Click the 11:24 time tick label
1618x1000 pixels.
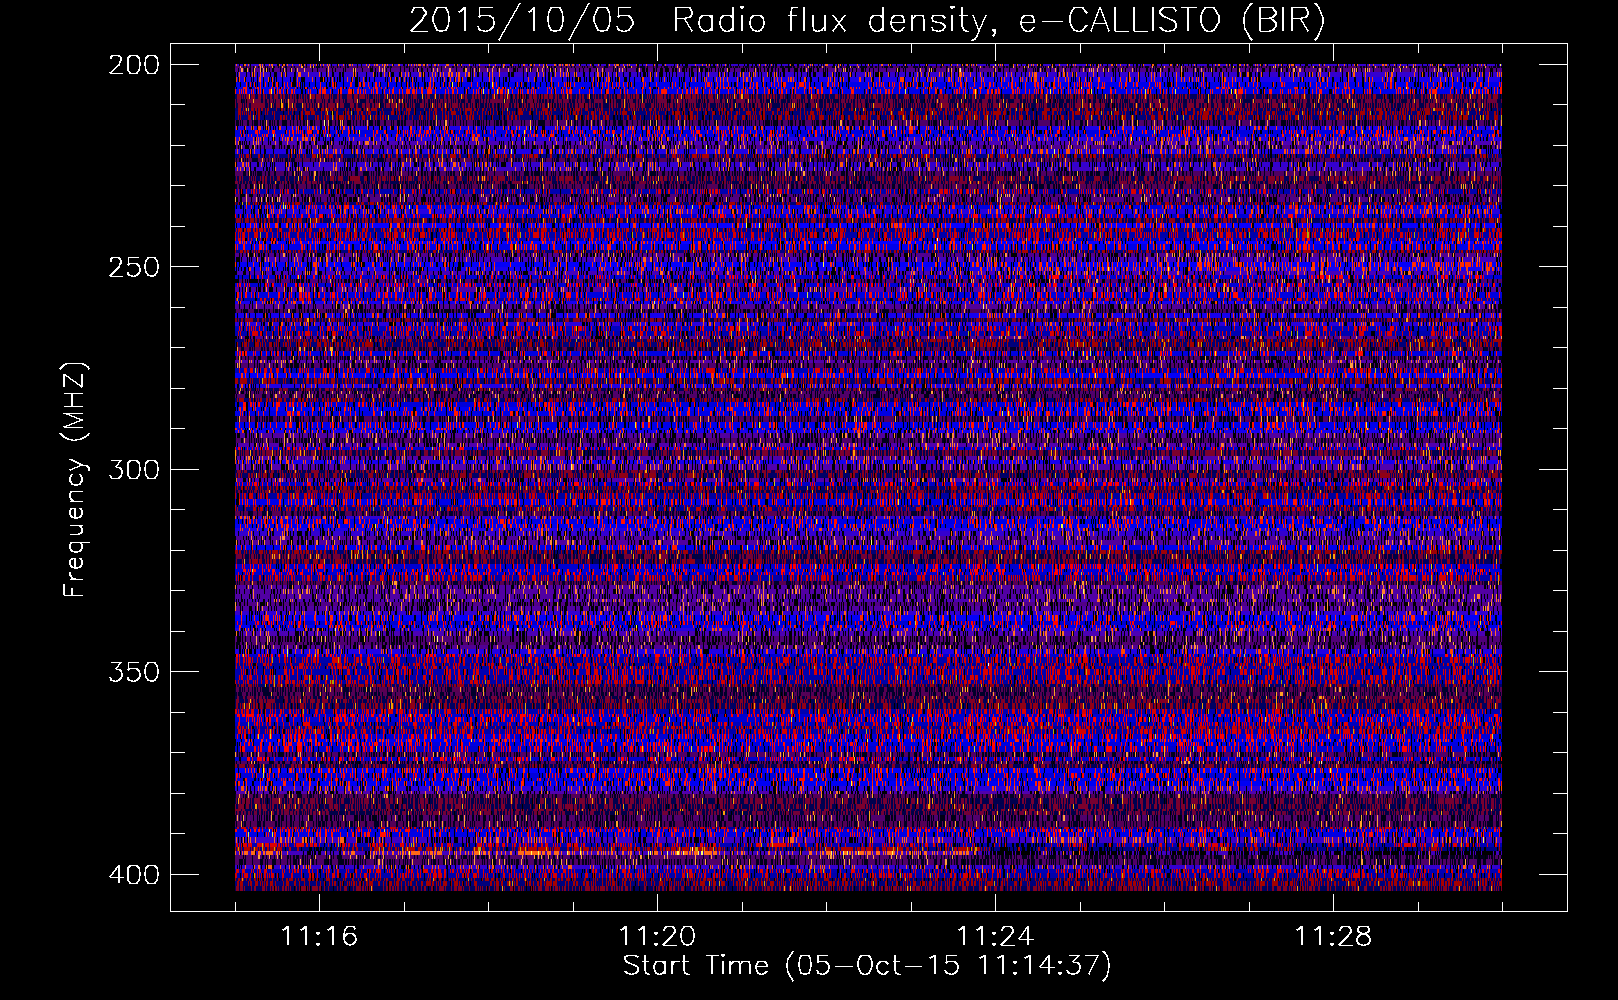pyautogui.click(x=995, y=936)
